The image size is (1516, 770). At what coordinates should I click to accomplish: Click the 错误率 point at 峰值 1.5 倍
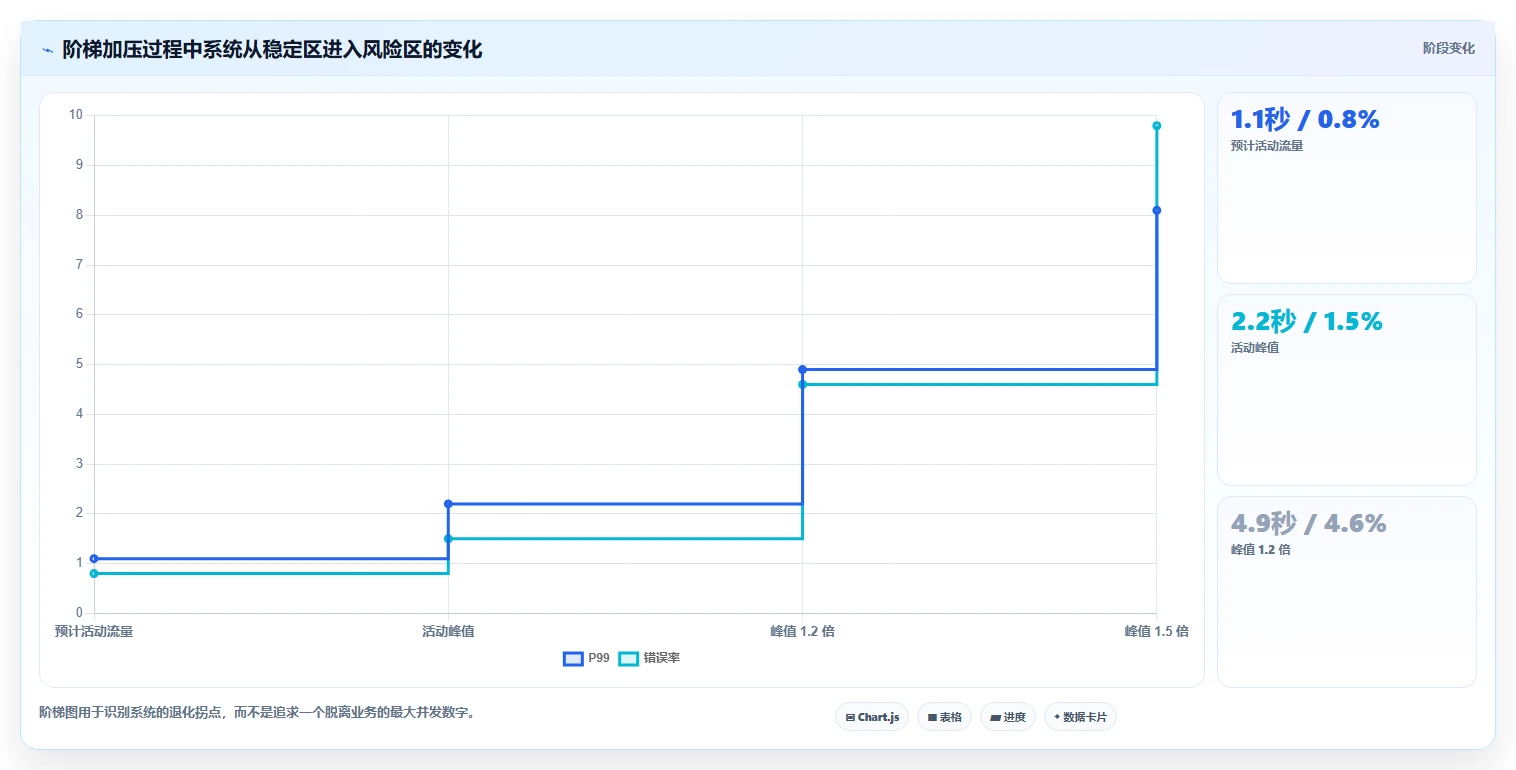(1156, 126)
